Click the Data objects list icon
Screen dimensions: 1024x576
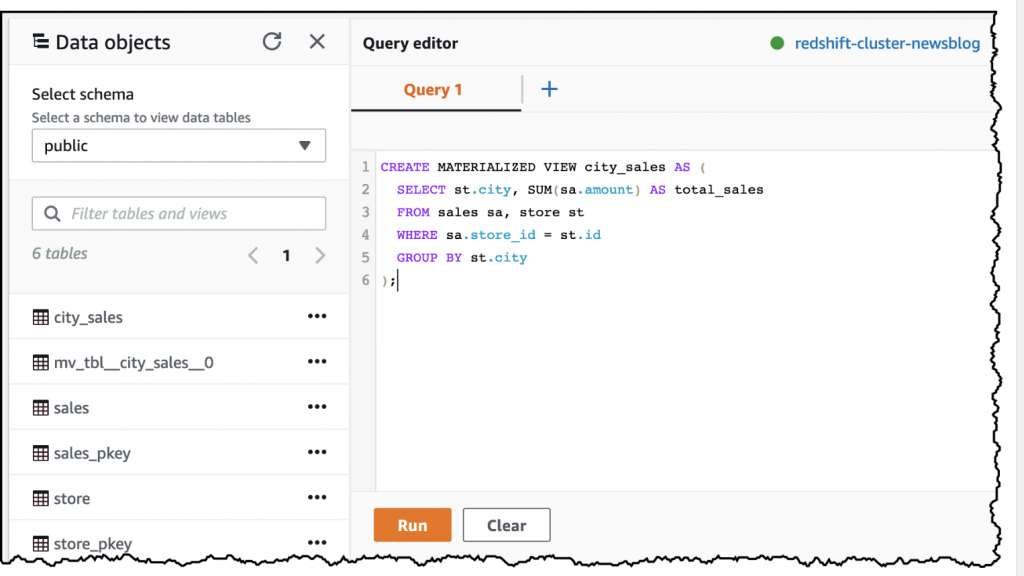pyautogui.click(x=40, y=42)
